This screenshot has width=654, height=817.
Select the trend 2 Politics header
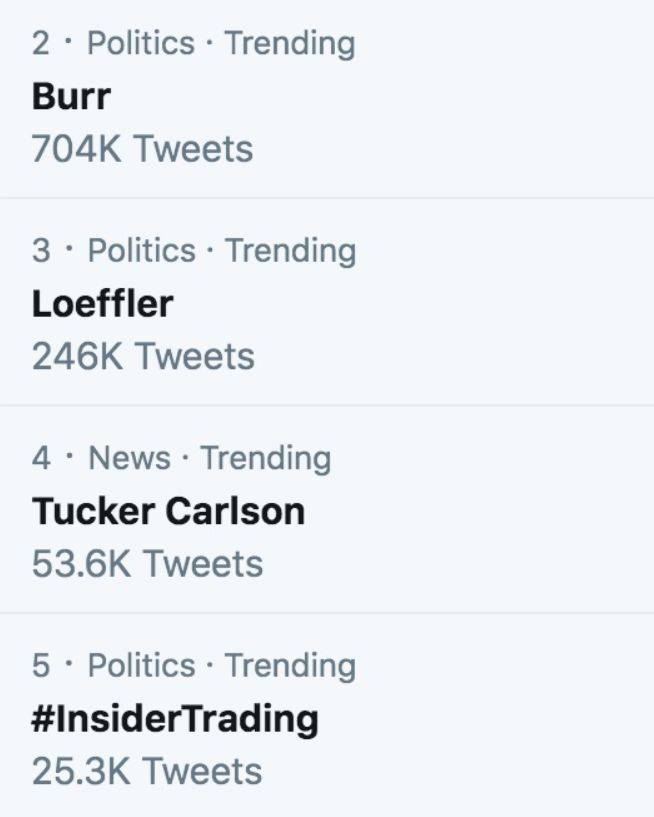coord(194,44)
